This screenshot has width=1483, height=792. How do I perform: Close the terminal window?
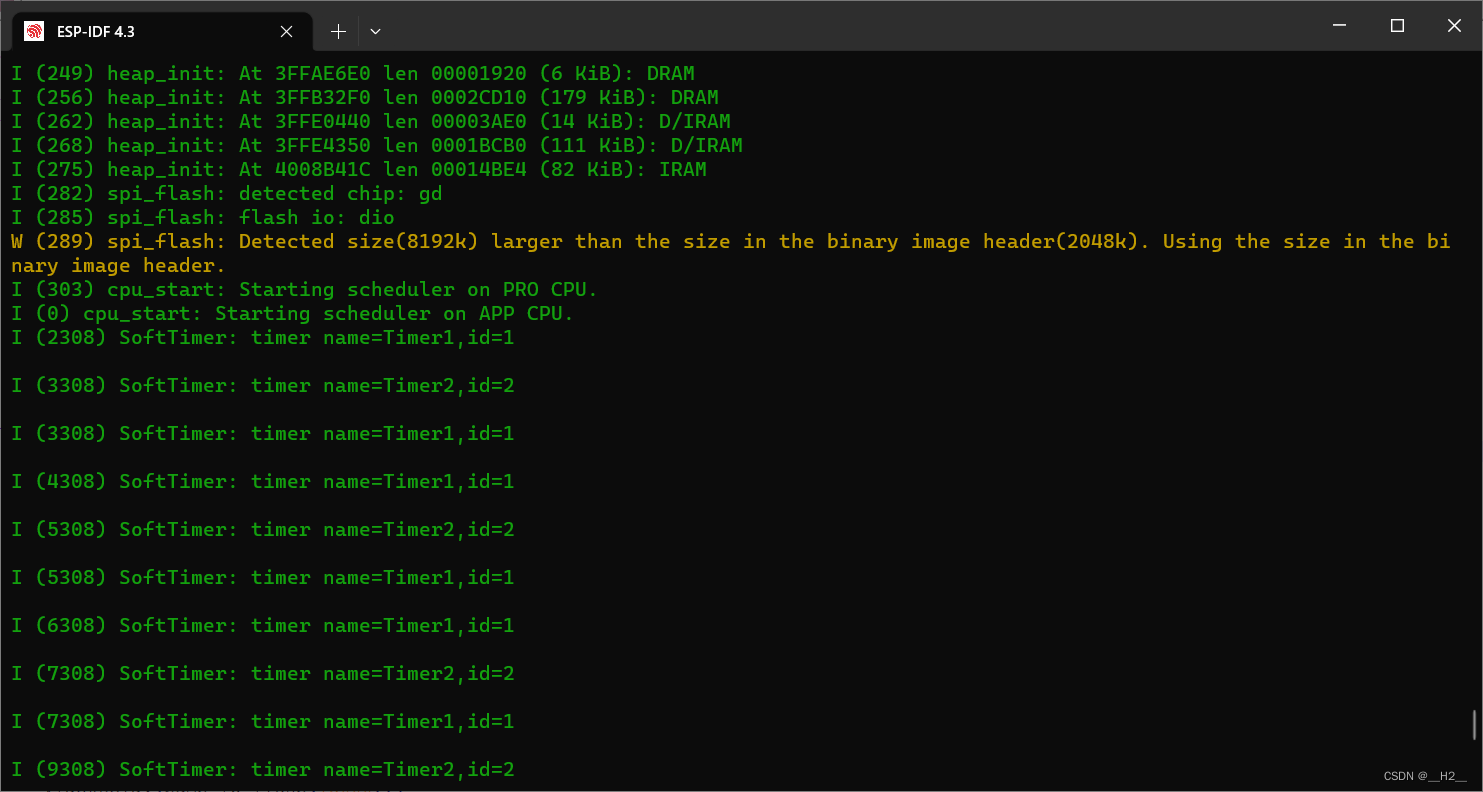click(1454, 25)
